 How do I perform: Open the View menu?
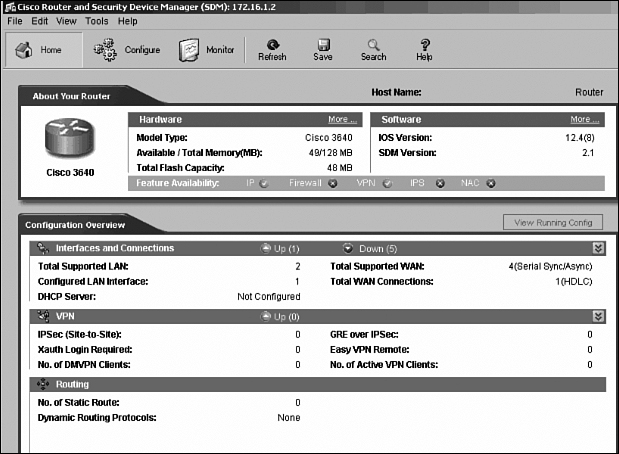(x=66, y=21)
